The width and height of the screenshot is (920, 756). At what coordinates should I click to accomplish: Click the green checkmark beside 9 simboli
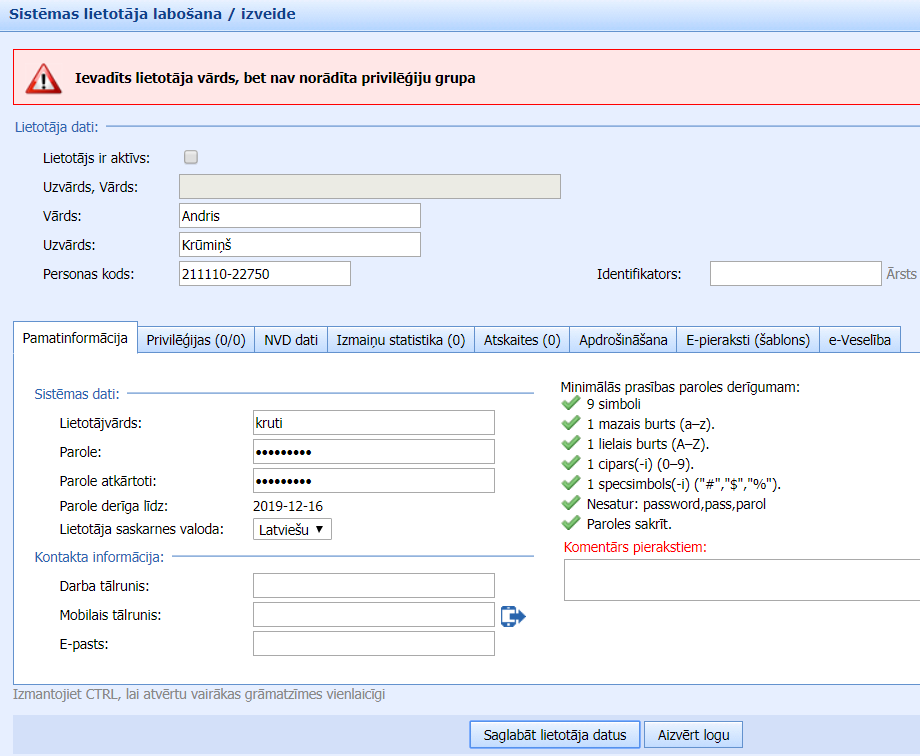(x=571, y=404)
